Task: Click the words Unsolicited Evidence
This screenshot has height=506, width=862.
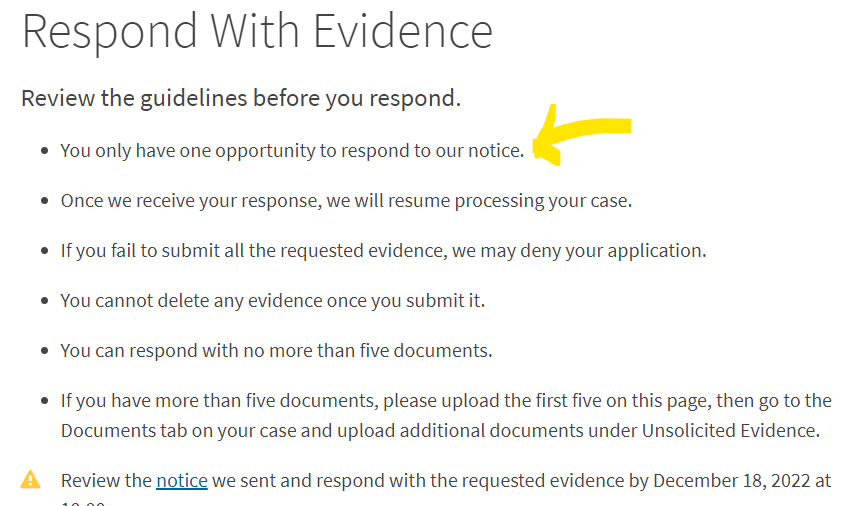Action: pyautogui.click(x=730, y=430)
